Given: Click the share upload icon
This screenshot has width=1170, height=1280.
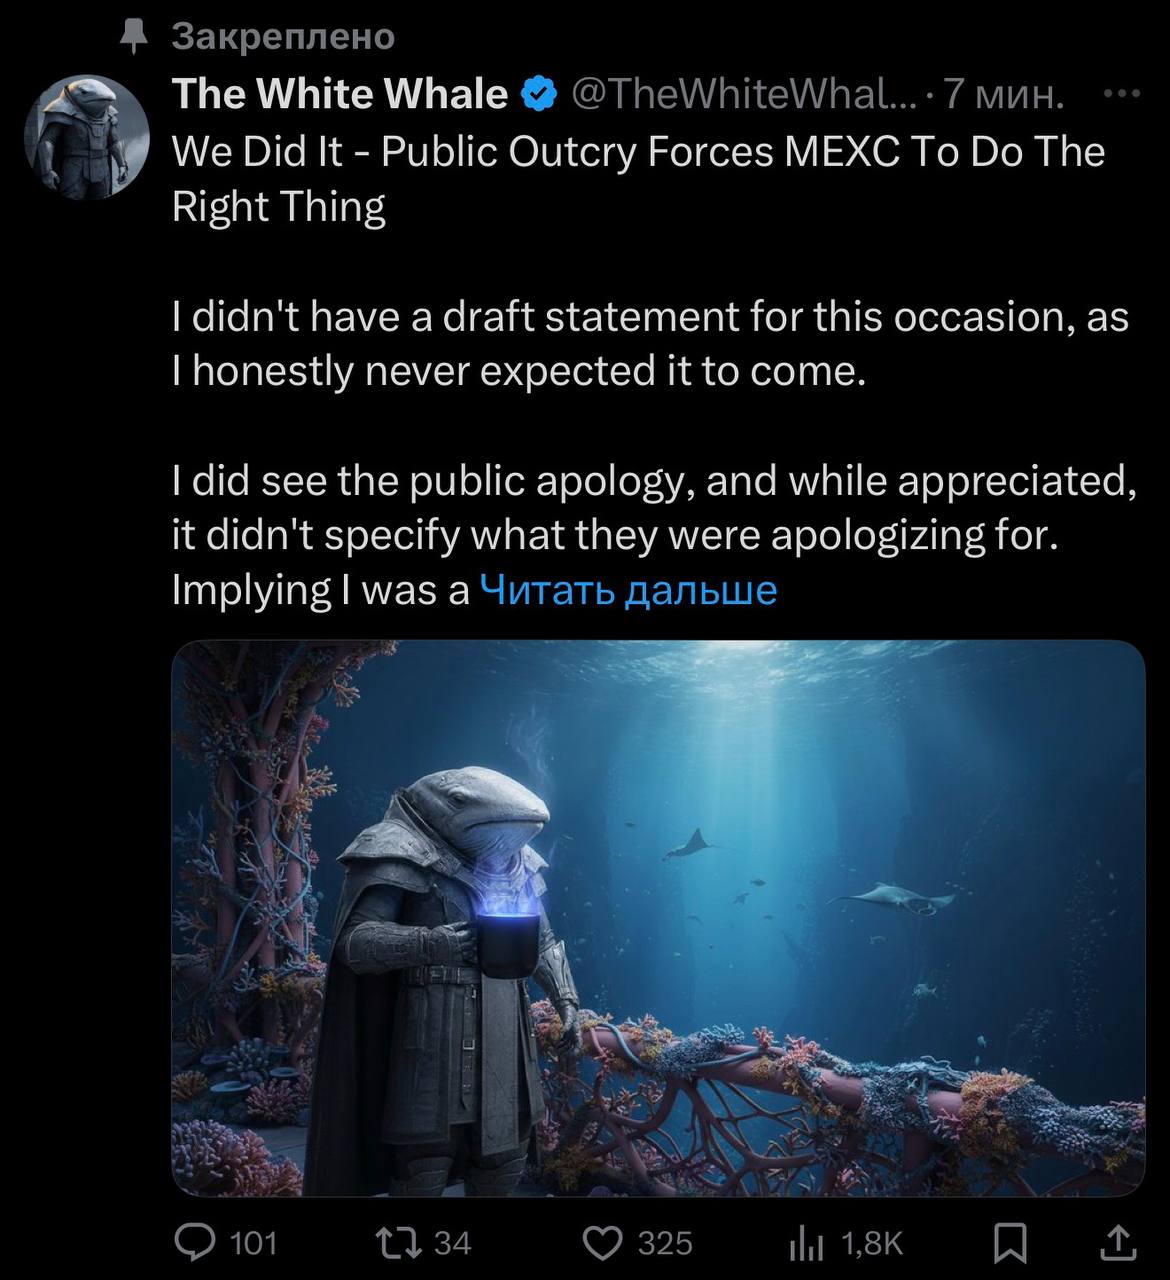Looking at the screenshot, I should click(x=1119, y=1242).
